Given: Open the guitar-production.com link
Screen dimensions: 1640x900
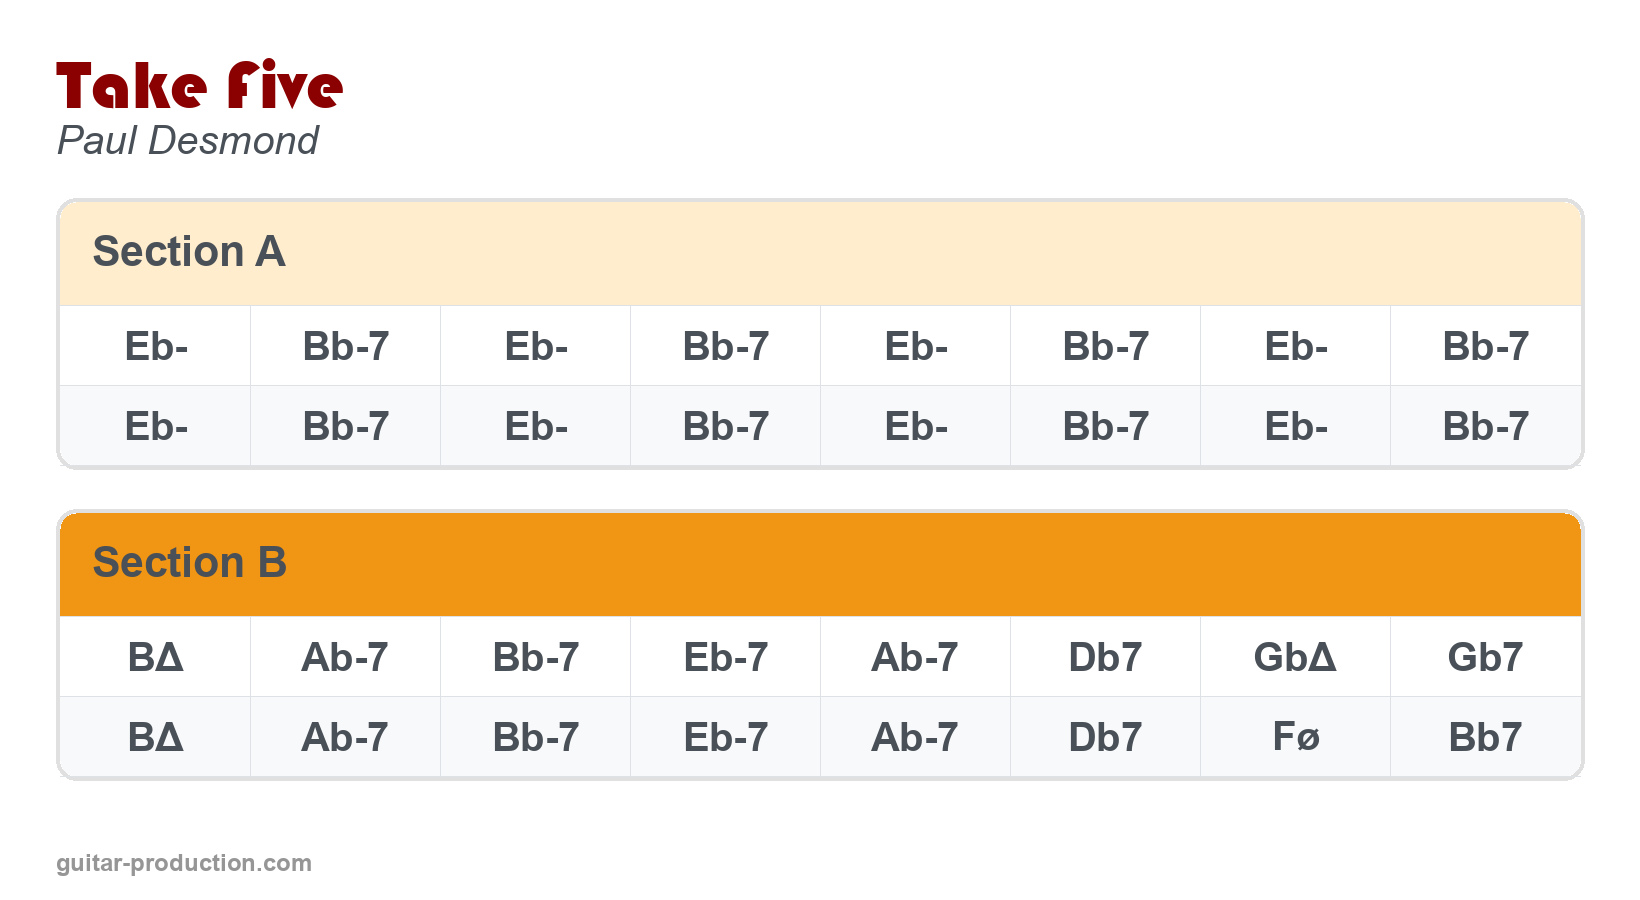Looking at the screenshot, I should pos(184,863).
